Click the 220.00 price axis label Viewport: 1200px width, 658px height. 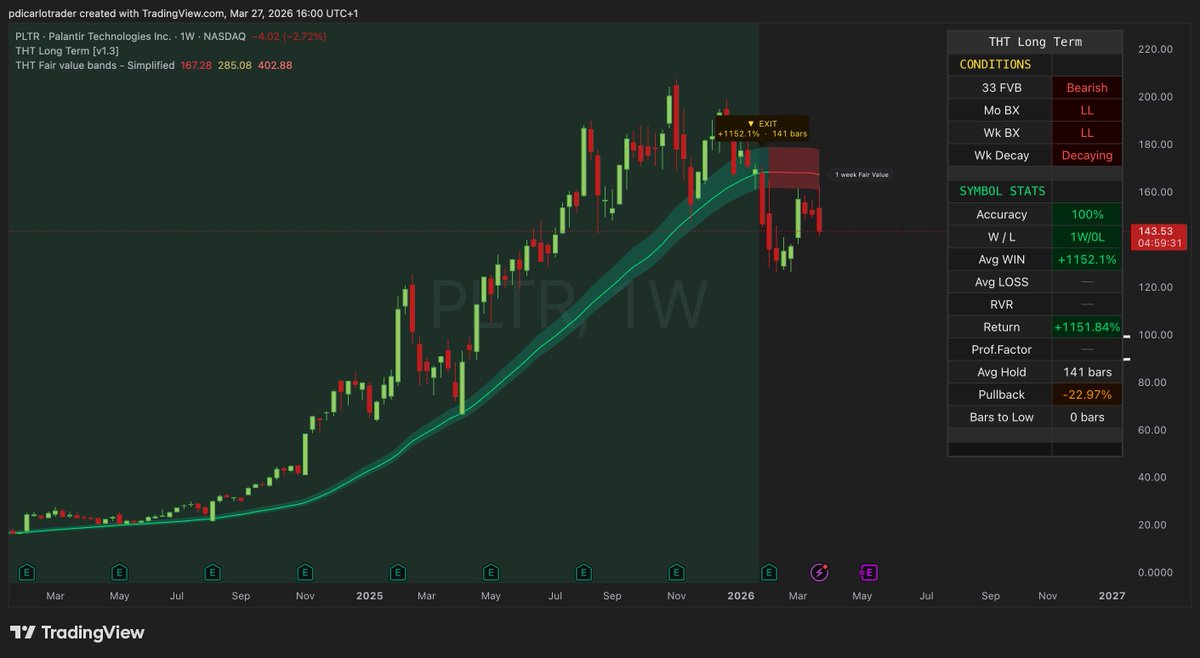tap(1154, 48)
